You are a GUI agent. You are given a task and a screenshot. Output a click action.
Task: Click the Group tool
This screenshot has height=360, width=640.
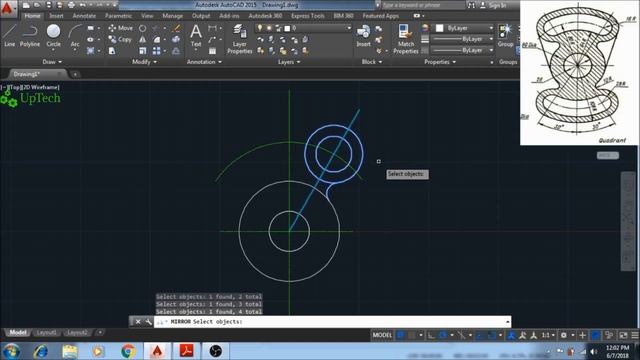click(x=505, y=35)
